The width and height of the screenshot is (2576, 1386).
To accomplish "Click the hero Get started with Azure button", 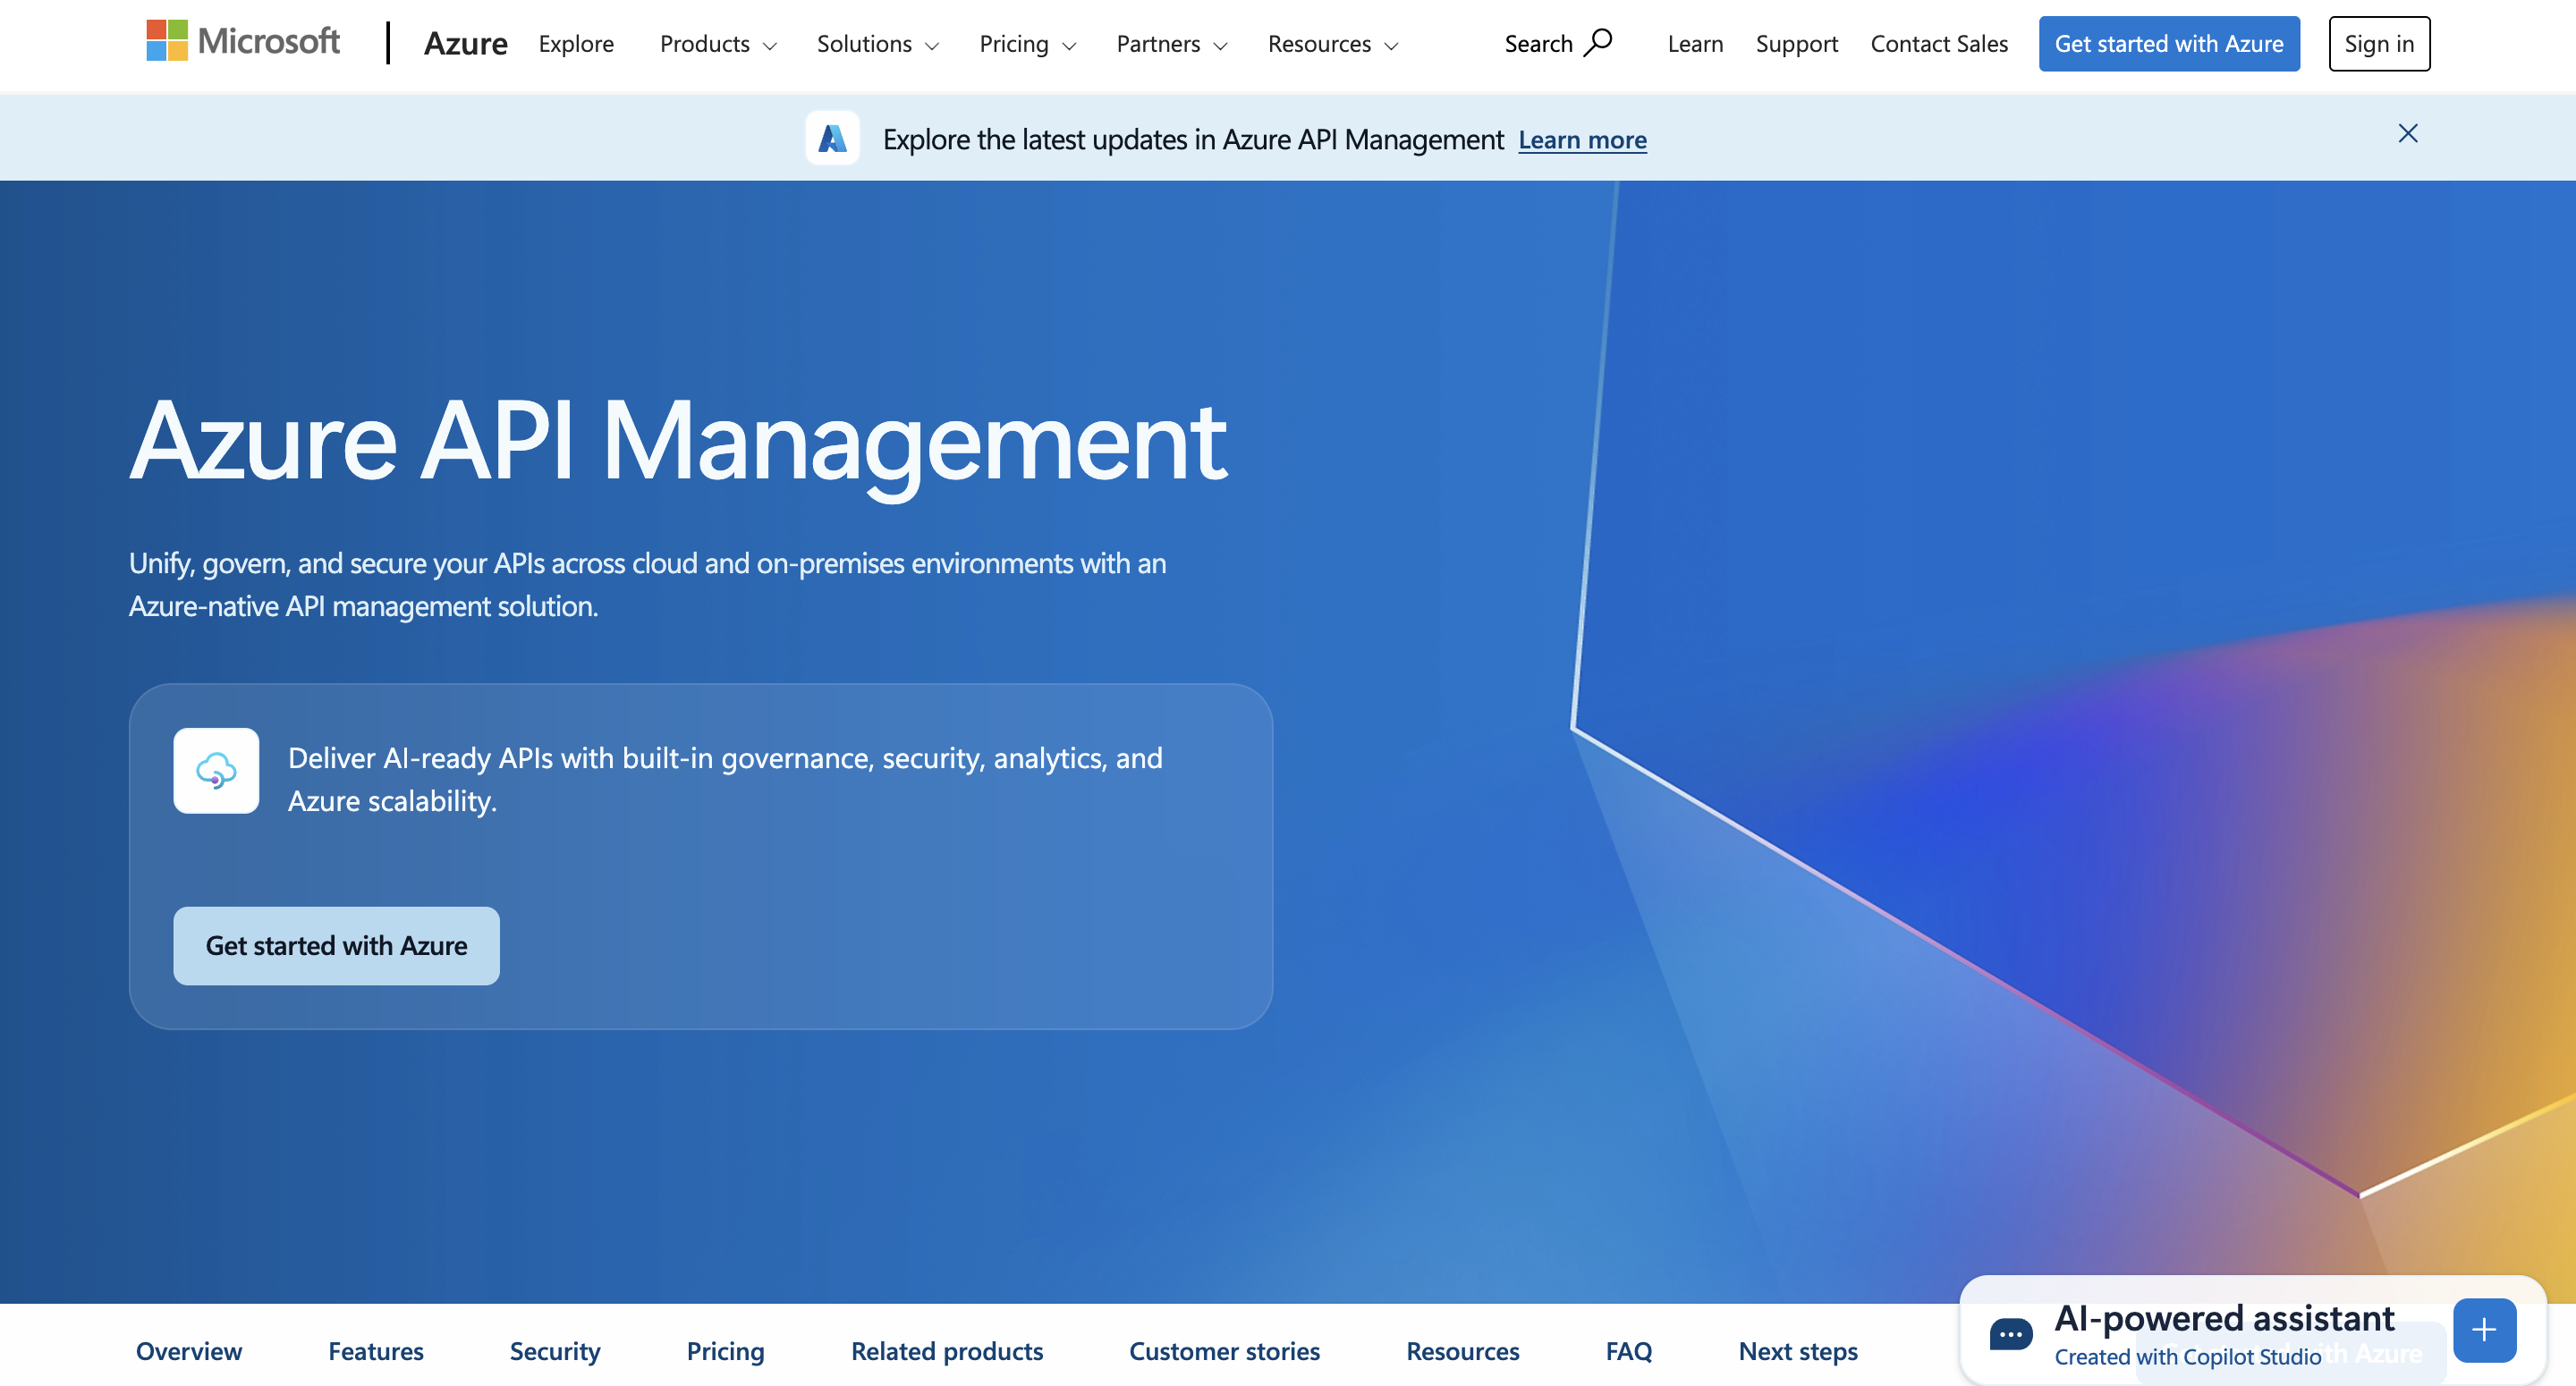I will coord(336,945).
